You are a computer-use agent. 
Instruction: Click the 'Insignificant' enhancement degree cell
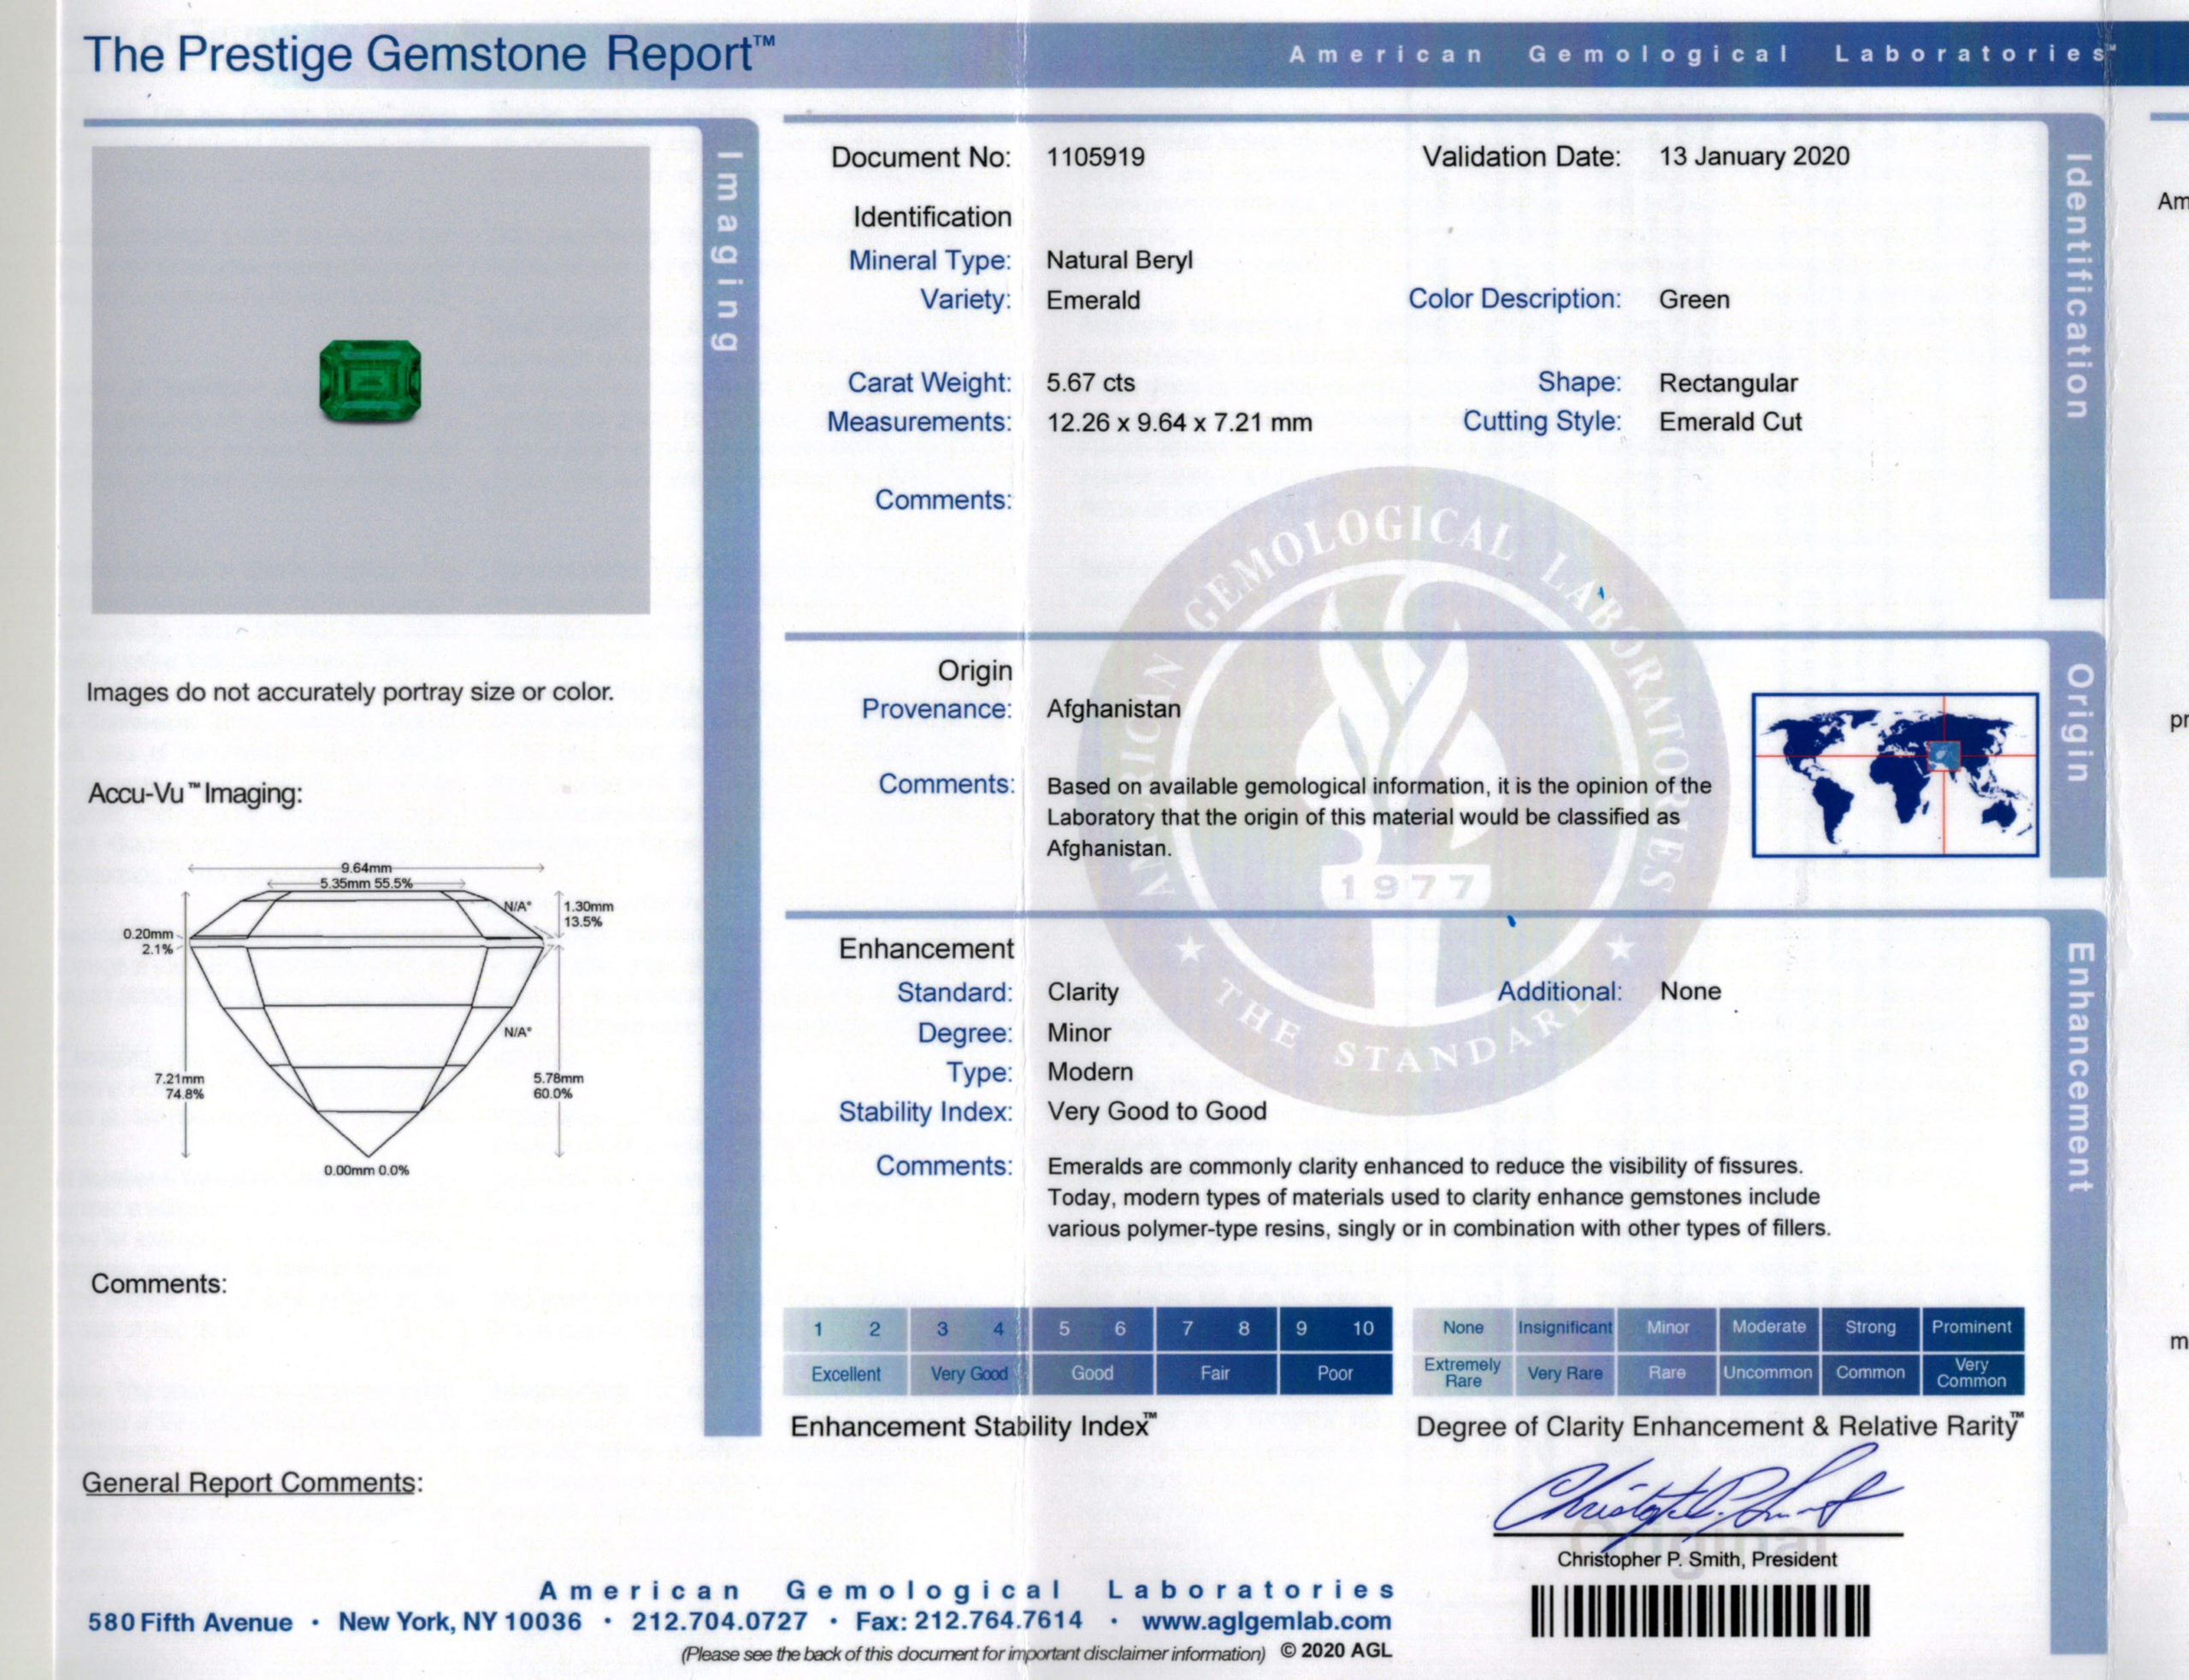(1564, 1328)
